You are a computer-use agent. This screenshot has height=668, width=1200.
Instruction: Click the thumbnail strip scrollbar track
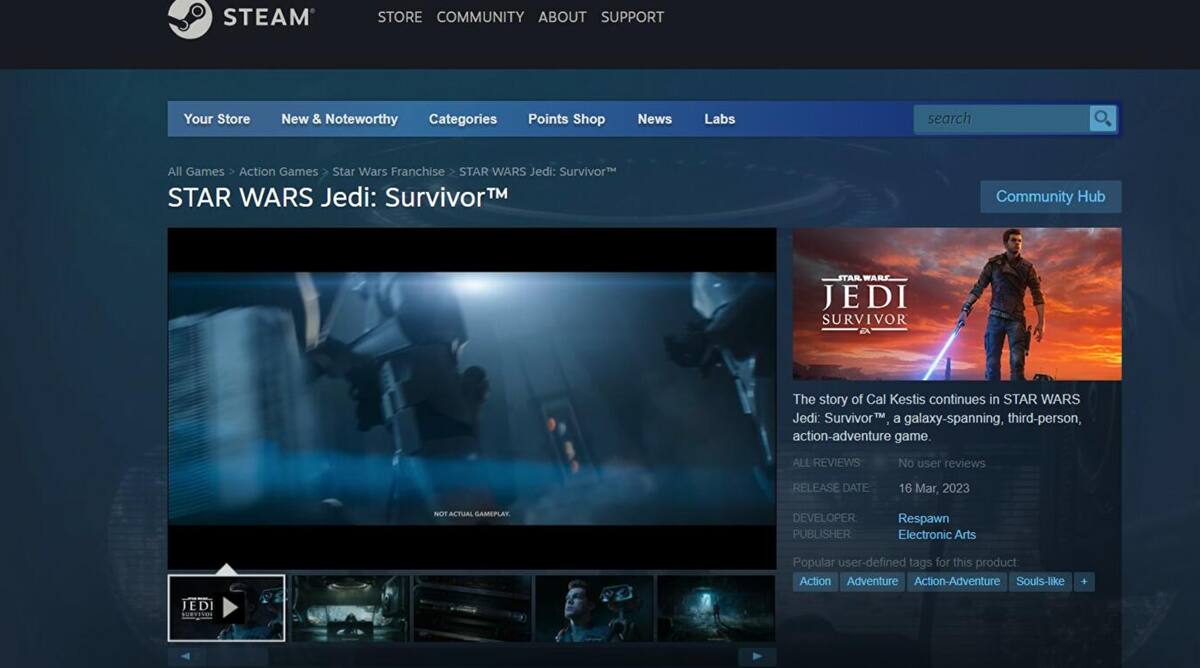point(472,657)
